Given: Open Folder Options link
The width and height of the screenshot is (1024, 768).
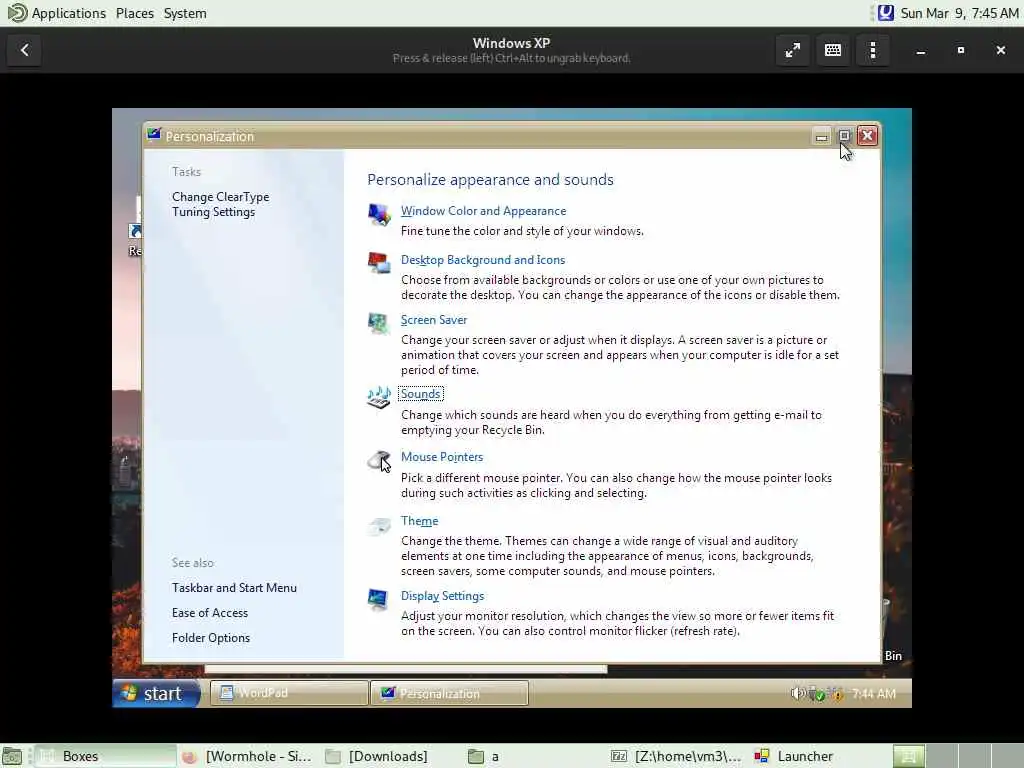Looking at the screenshot, I should [210, 638].
